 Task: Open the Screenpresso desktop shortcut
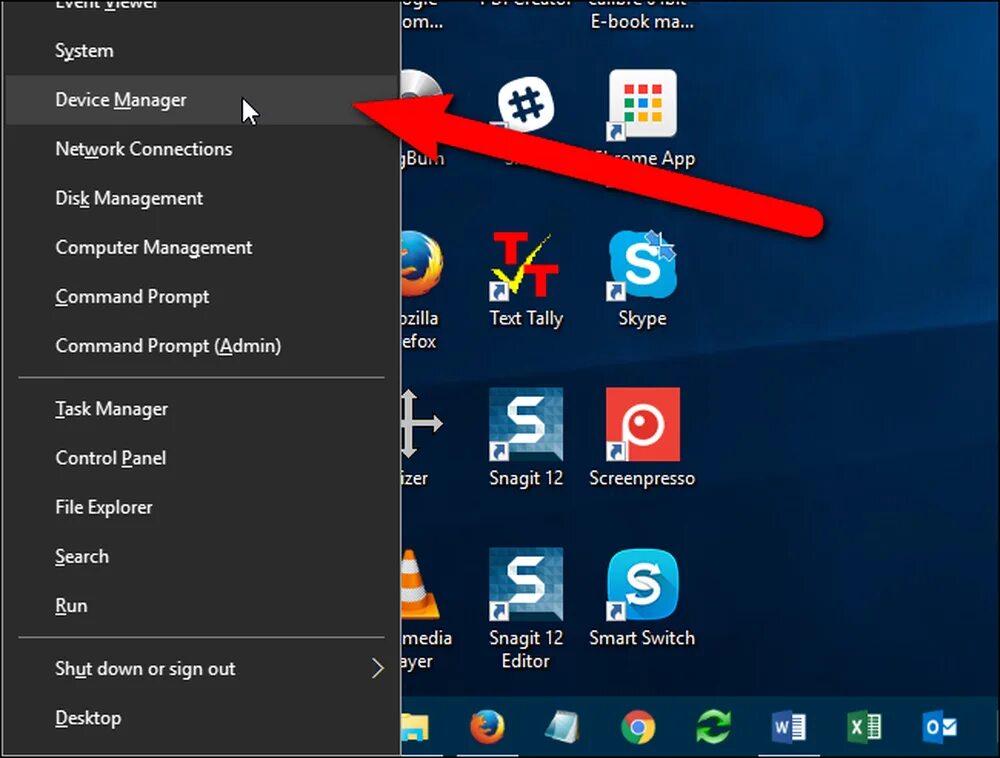[642, 438]
